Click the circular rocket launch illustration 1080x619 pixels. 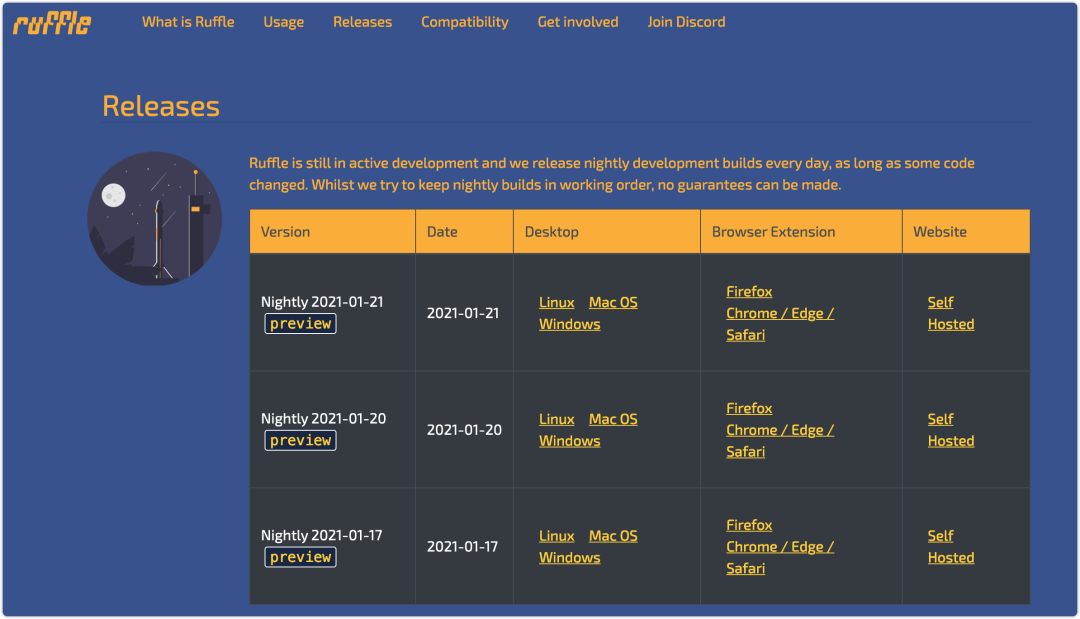click(x=155, y=218)
